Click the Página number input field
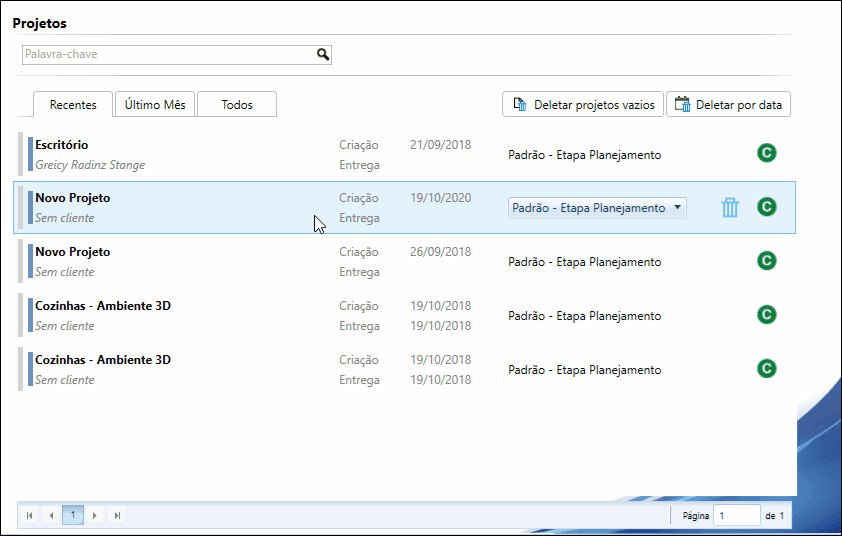This screenshot has height=536, width=842. coord(737,516)
